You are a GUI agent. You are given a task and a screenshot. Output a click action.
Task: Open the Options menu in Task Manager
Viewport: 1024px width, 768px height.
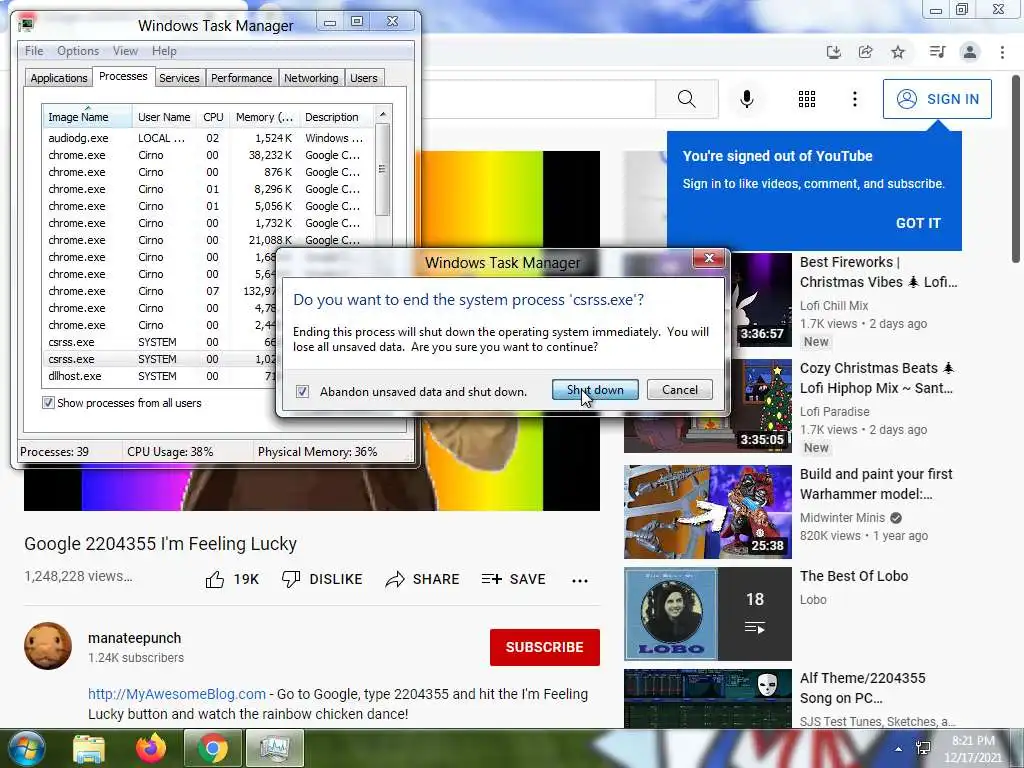pyautogui.click(x=78, y=51)
